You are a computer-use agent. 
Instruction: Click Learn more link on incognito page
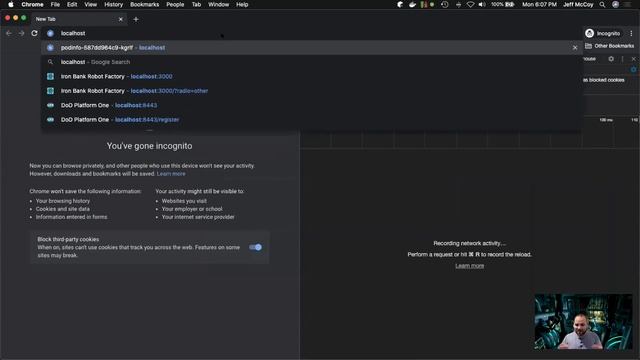(x=171, y=174)
